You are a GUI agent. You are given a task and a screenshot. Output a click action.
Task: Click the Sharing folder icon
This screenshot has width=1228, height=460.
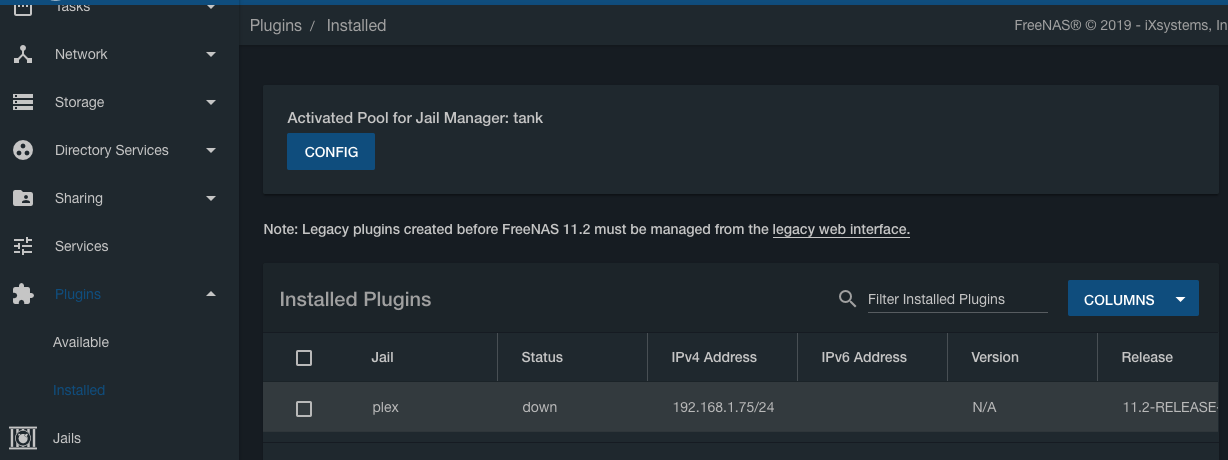23,198
